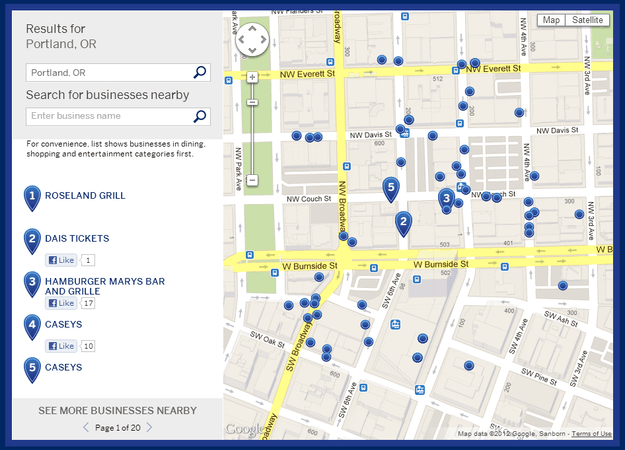Screen dimensions: 625x450
Task: Switch map to Satellite view
Action: coord(587,20)
